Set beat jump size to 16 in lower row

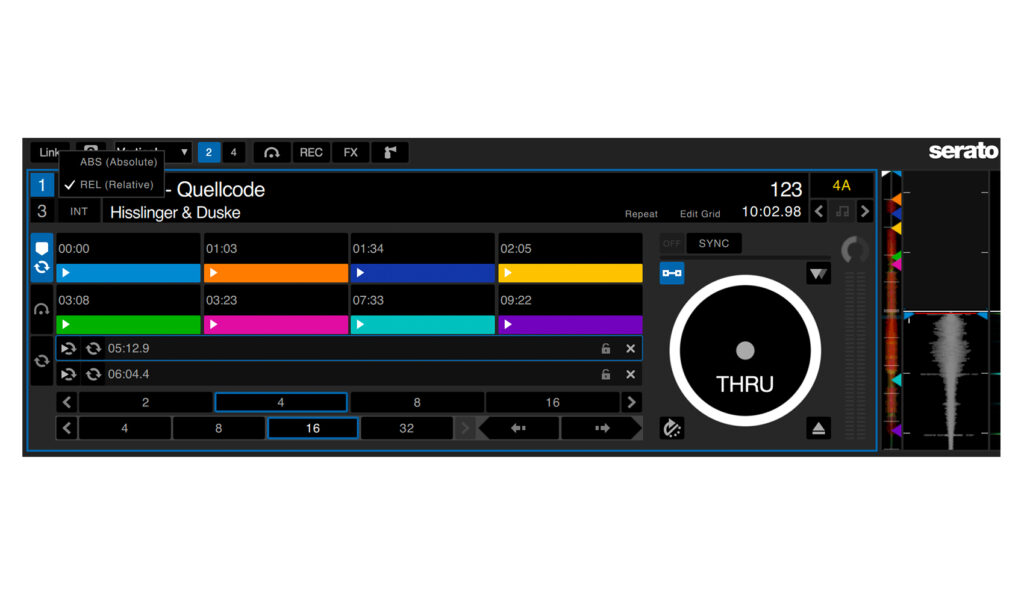[x=313, y=428]
